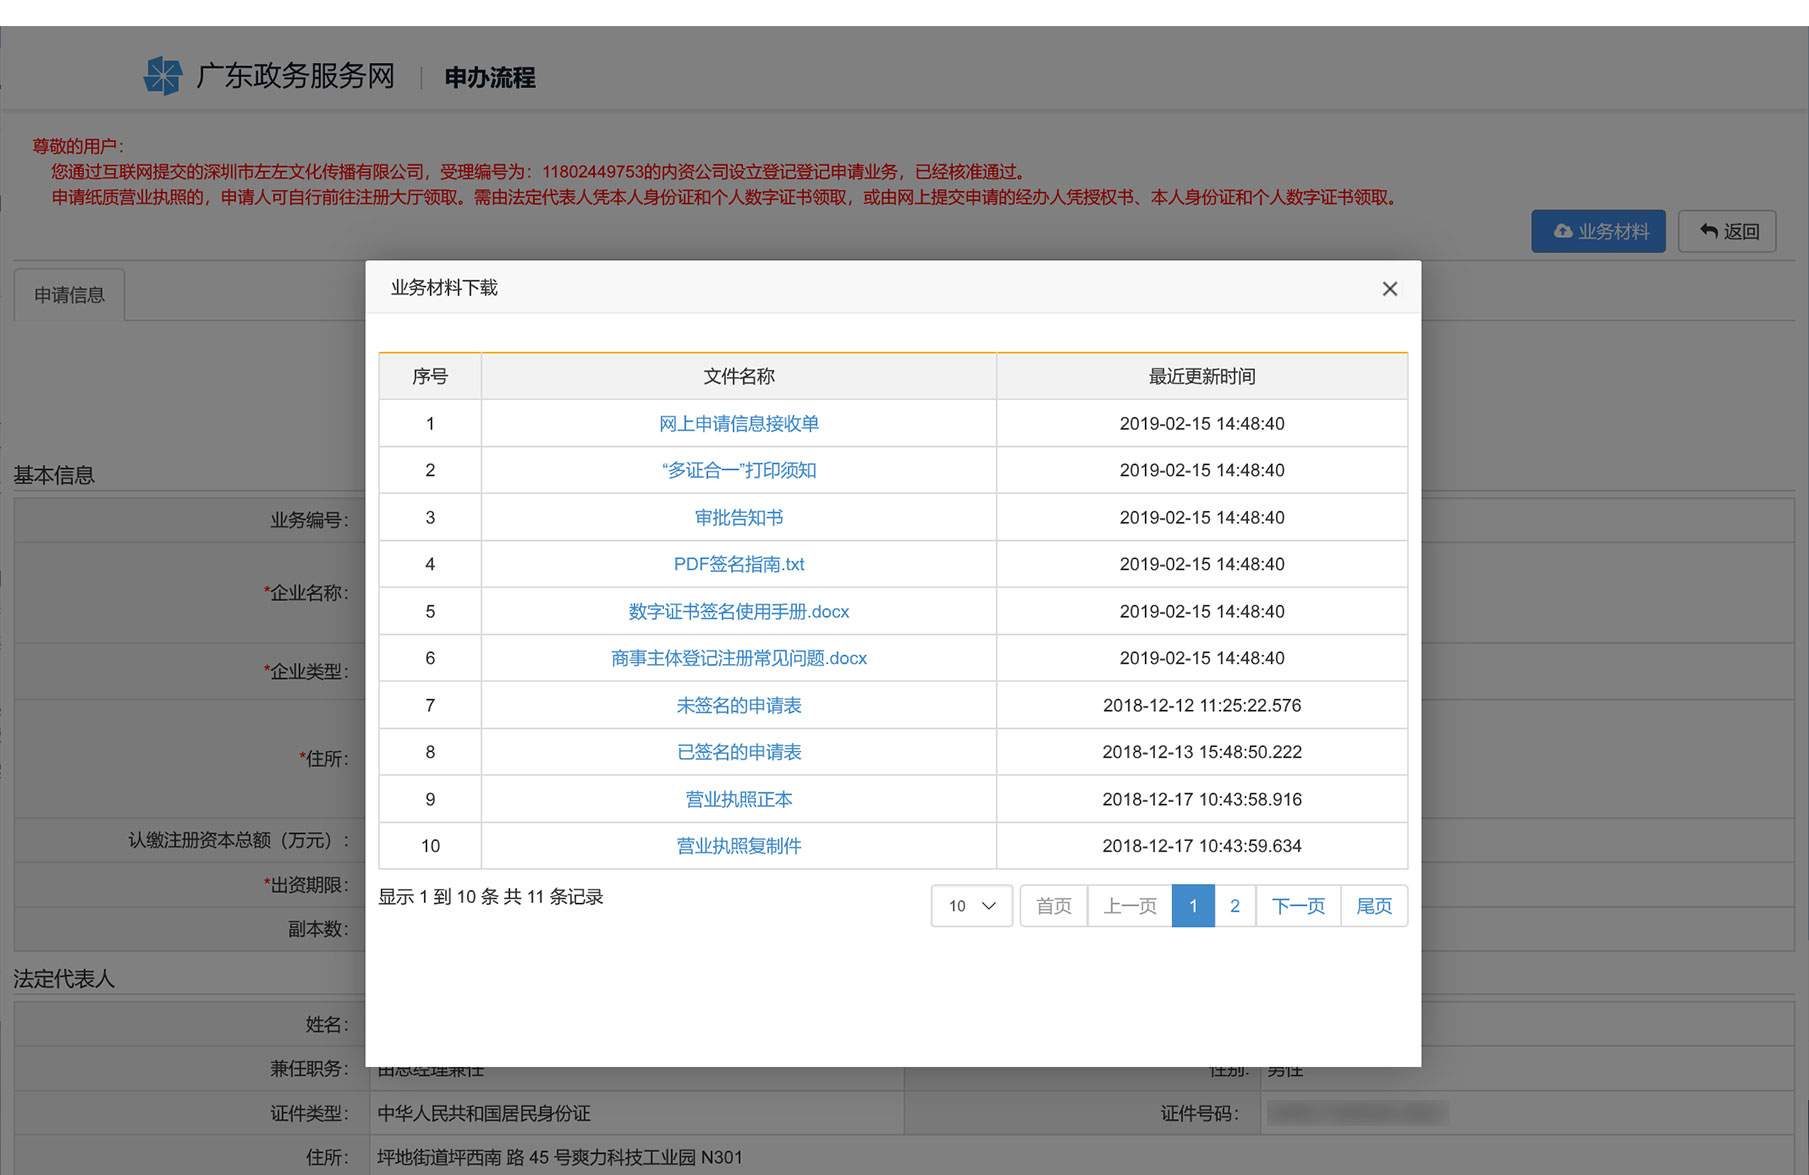Download 未签名的申请表
Image resolution: width=1809 pixels, height=1175 pixels.
coord(738,706)
